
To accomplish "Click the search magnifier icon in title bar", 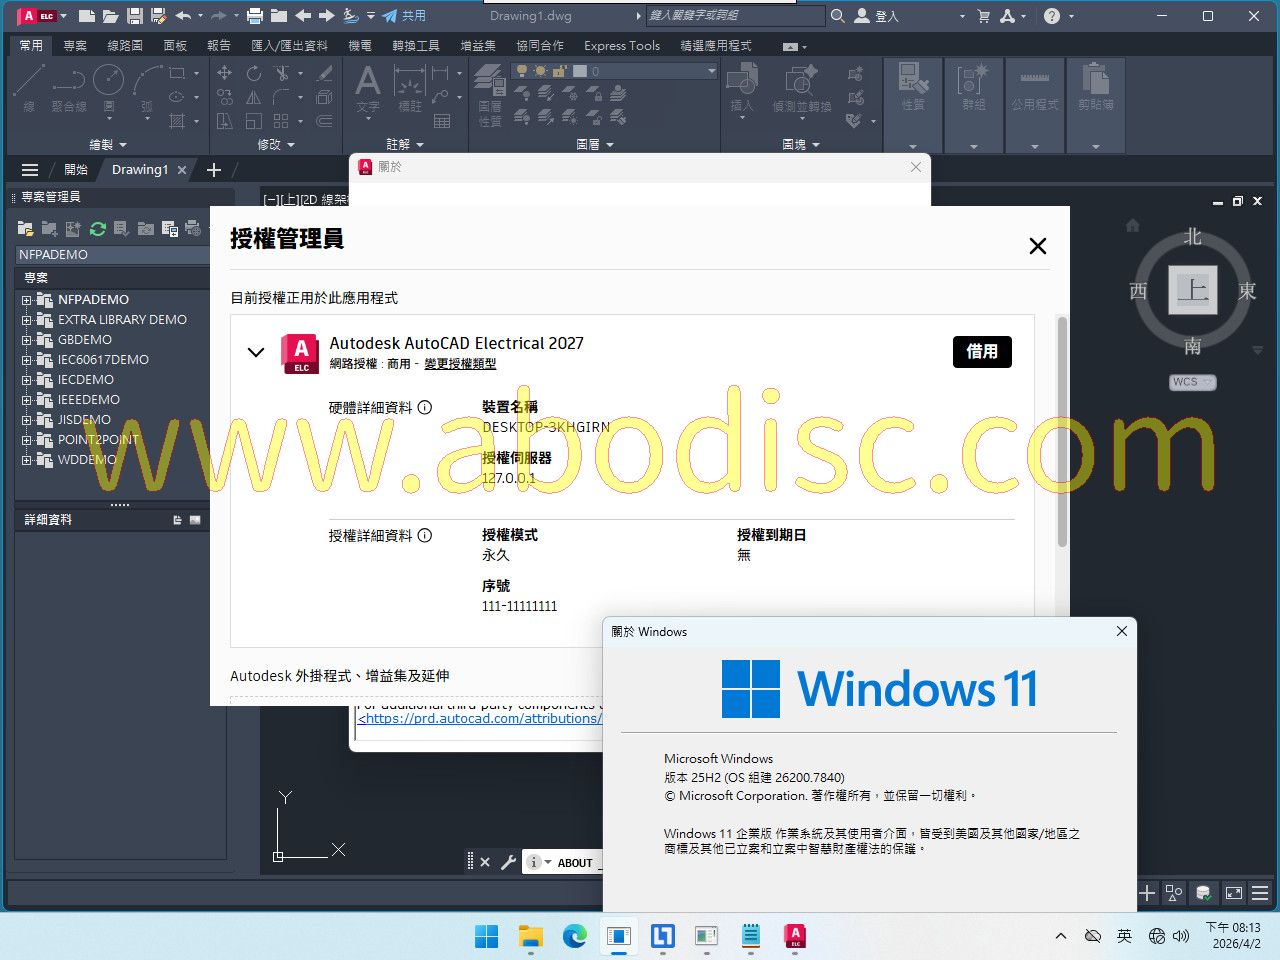I will coord(838,16).
